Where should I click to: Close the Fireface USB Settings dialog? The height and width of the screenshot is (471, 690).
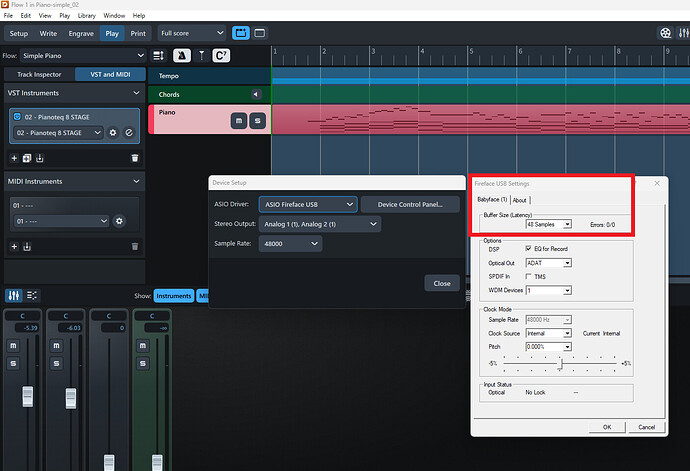point(657,183)
